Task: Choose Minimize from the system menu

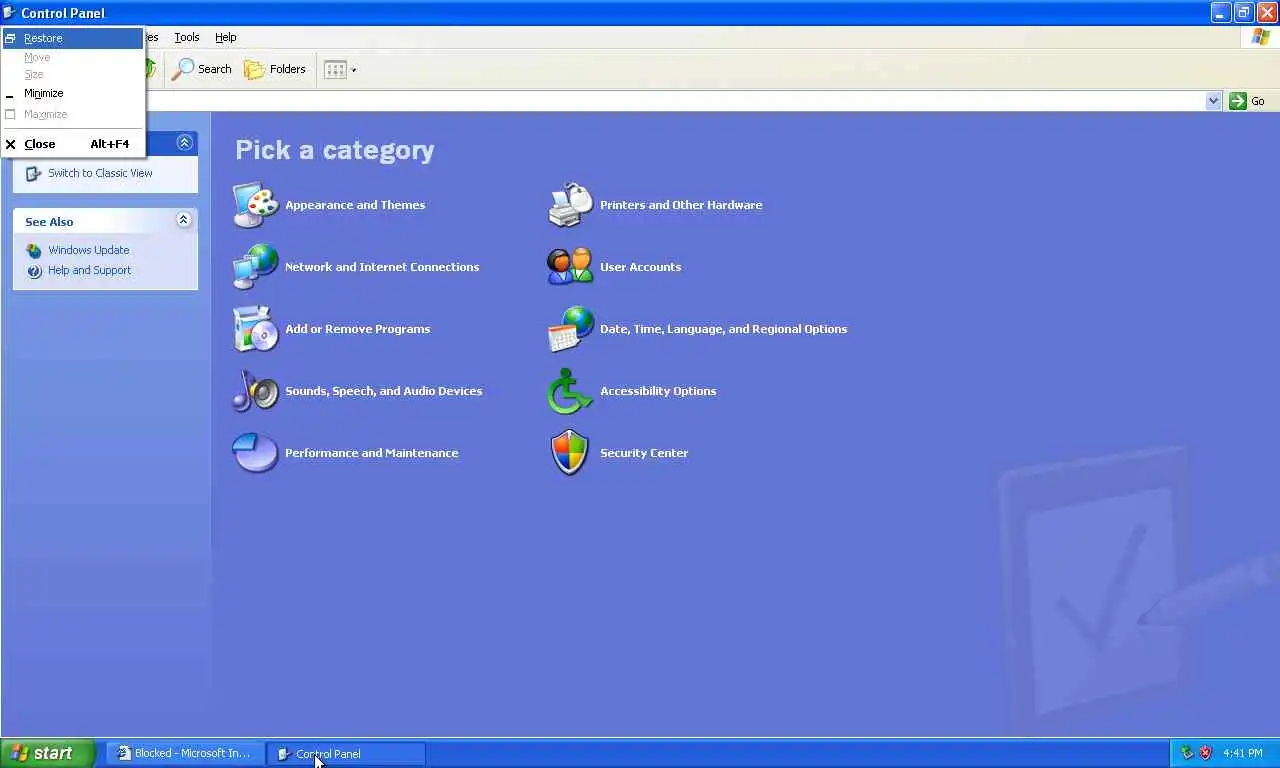Action: [73, 93]
